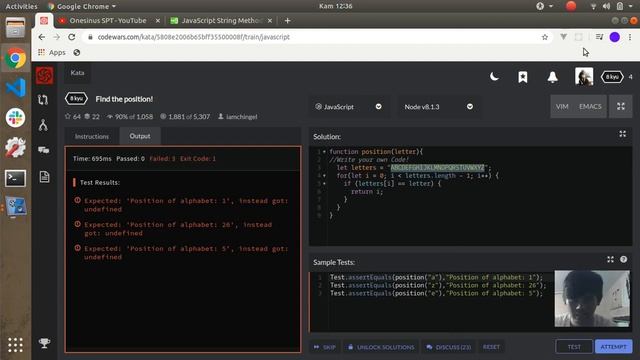
Task: Launch Visual Studio Code from dock
Action: (16, 88)
